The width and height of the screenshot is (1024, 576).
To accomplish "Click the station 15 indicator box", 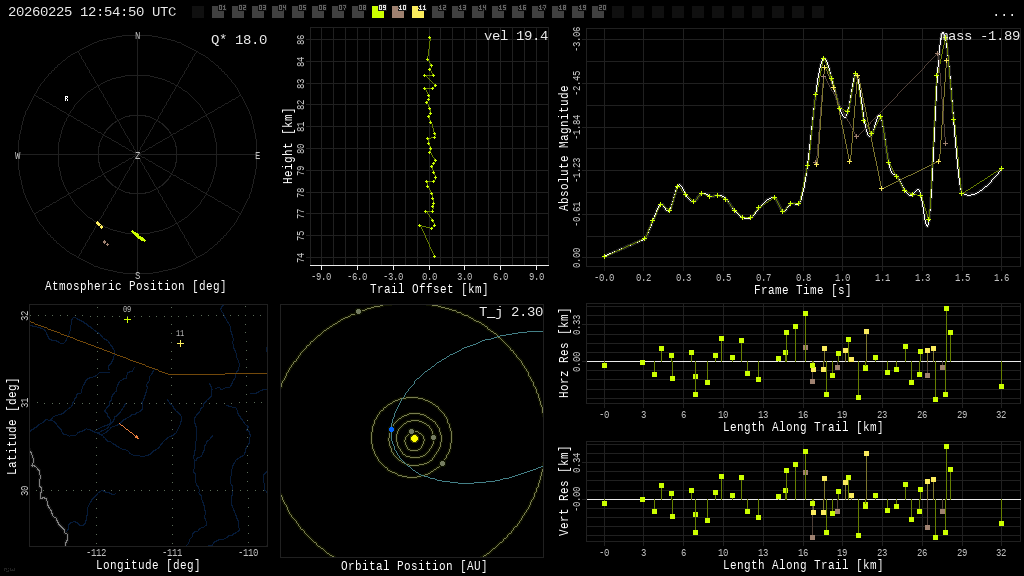I will [498, 12].
